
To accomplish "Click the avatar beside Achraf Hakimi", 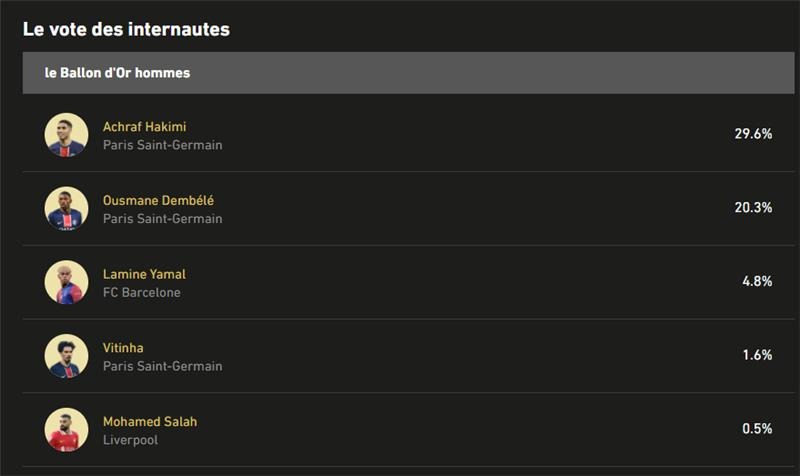I will tap(66, 135).
